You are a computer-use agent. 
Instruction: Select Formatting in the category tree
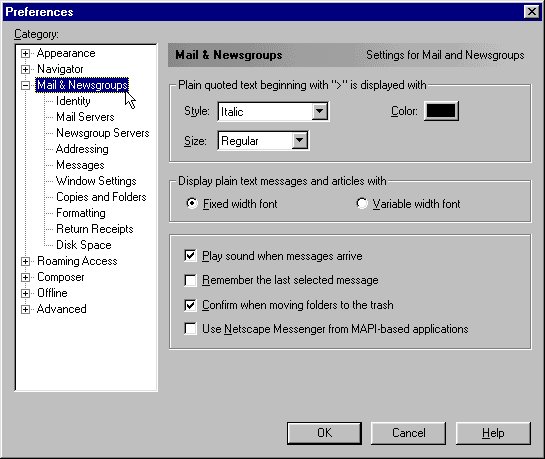81,213
